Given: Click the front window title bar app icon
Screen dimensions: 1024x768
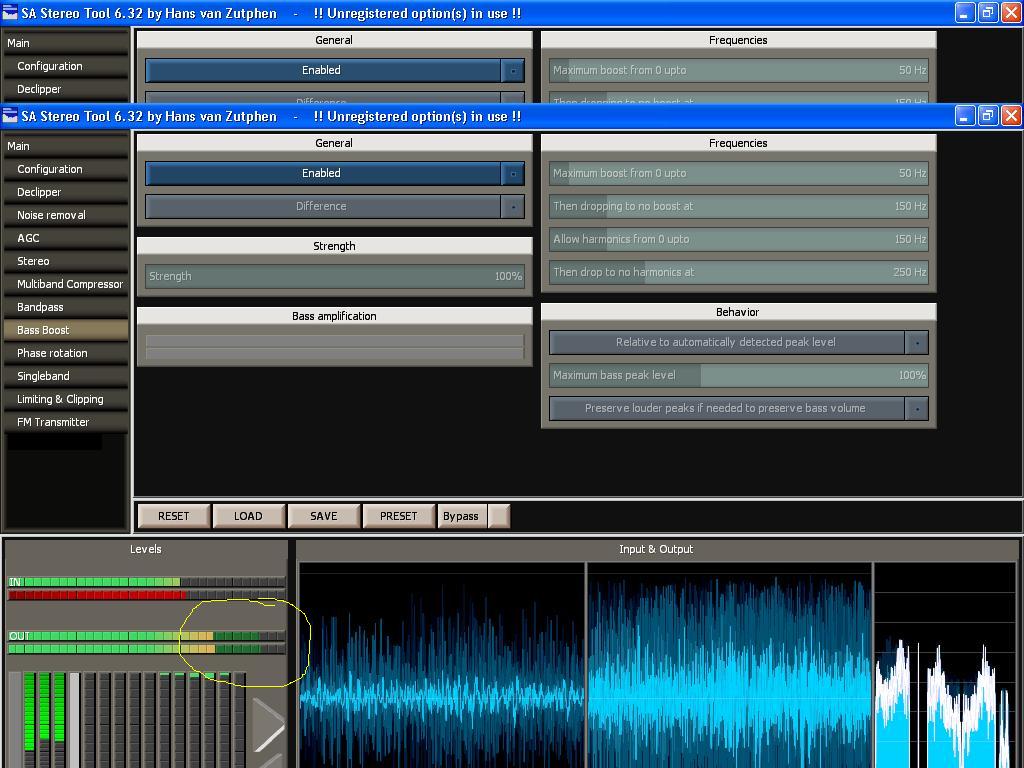Looking at the screenshot, I should pyautogui.click(x=10, y=116).
